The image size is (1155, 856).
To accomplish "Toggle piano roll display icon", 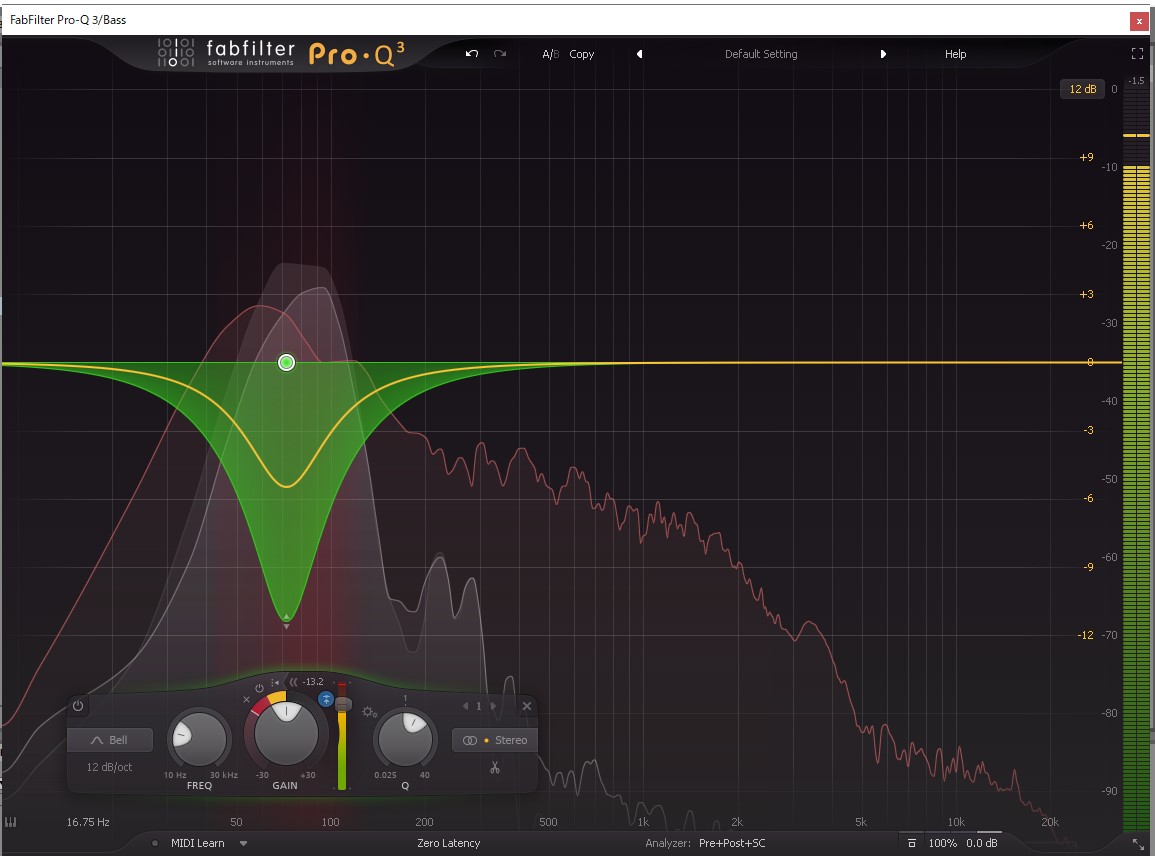I will coord(11,822).
